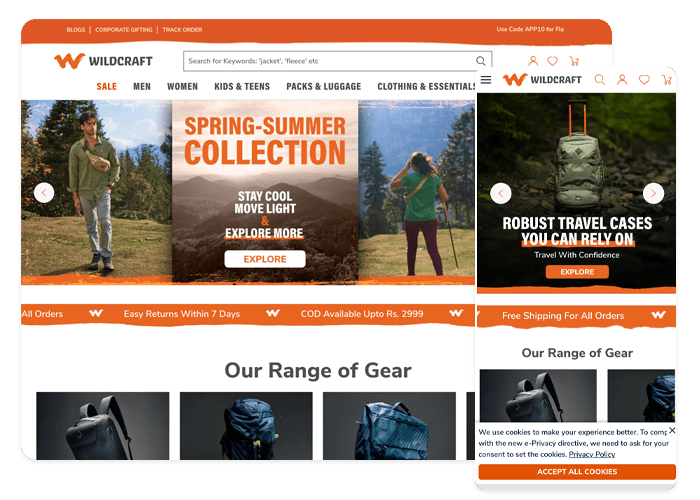Open the wishlist heart icon in desktop header
This screenshot has height=500, width=700.
(552, 61)
